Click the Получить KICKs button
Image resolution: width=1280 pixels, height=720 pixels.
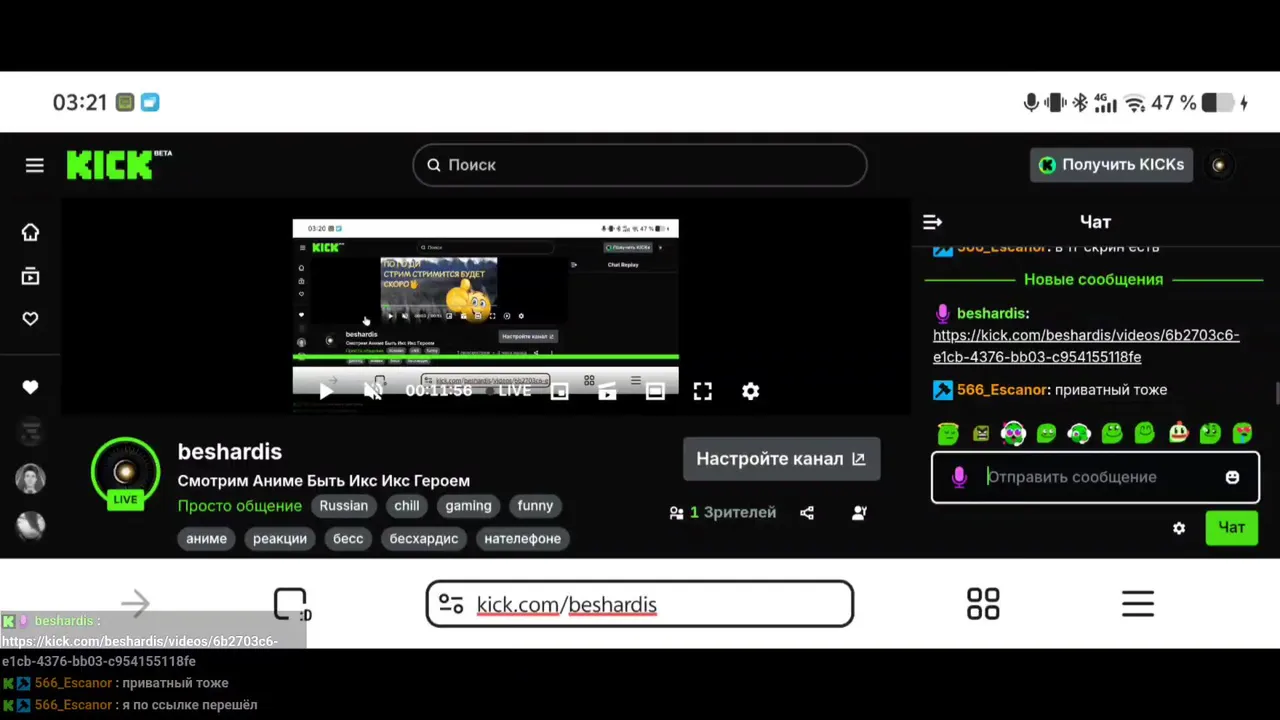click(x=1111, y=165)
